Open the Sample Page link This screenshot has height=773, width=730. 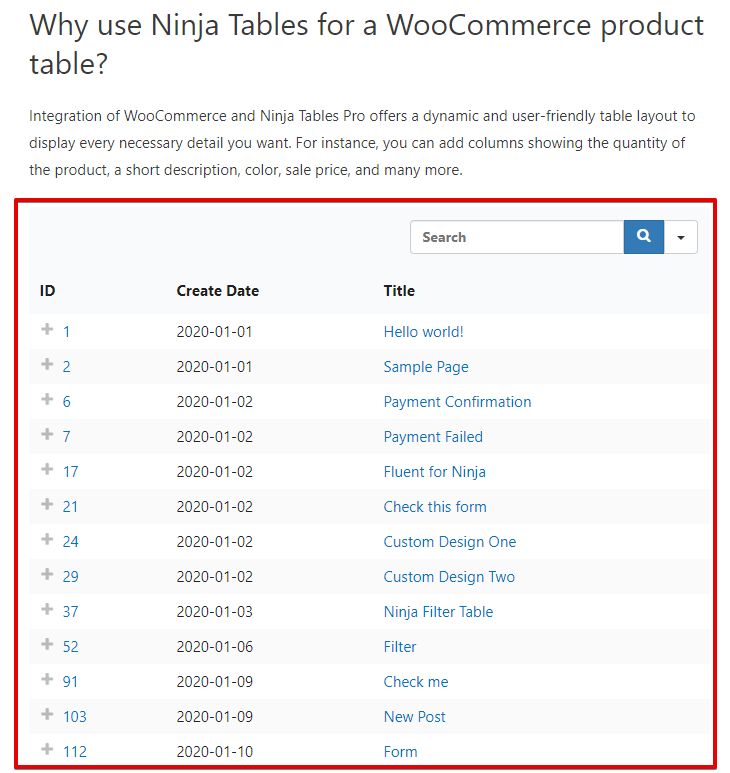(x=426, y=367)
